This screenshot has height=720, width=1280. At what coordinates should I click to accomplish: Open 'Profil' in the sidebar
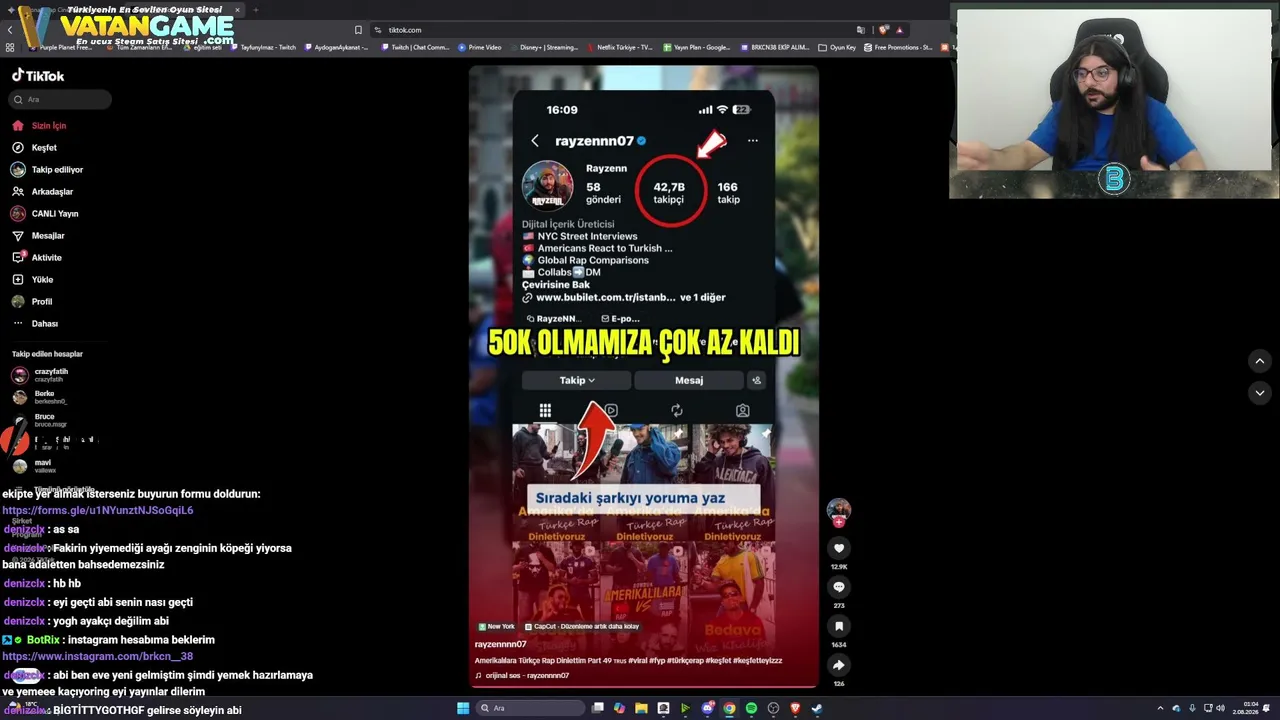[x=42, y=302]
